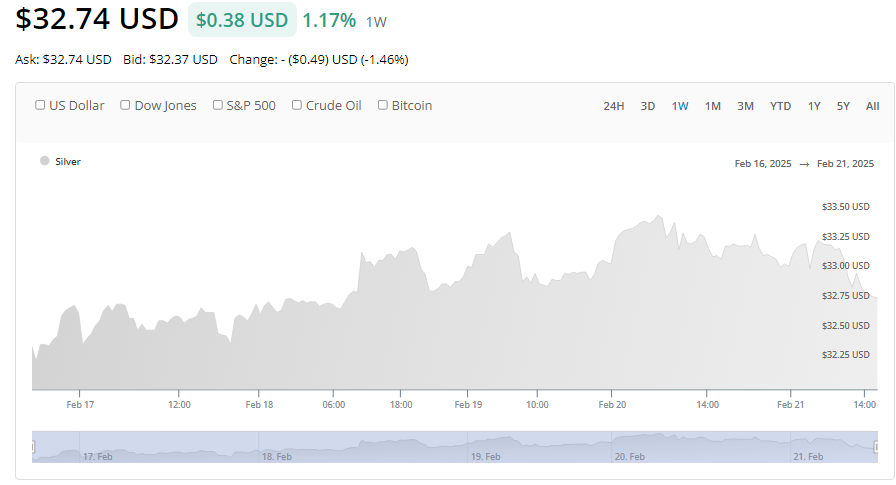Click the Silver legend dot
The width and height of the screenshot is (896, 485).
tap(45, 161)
